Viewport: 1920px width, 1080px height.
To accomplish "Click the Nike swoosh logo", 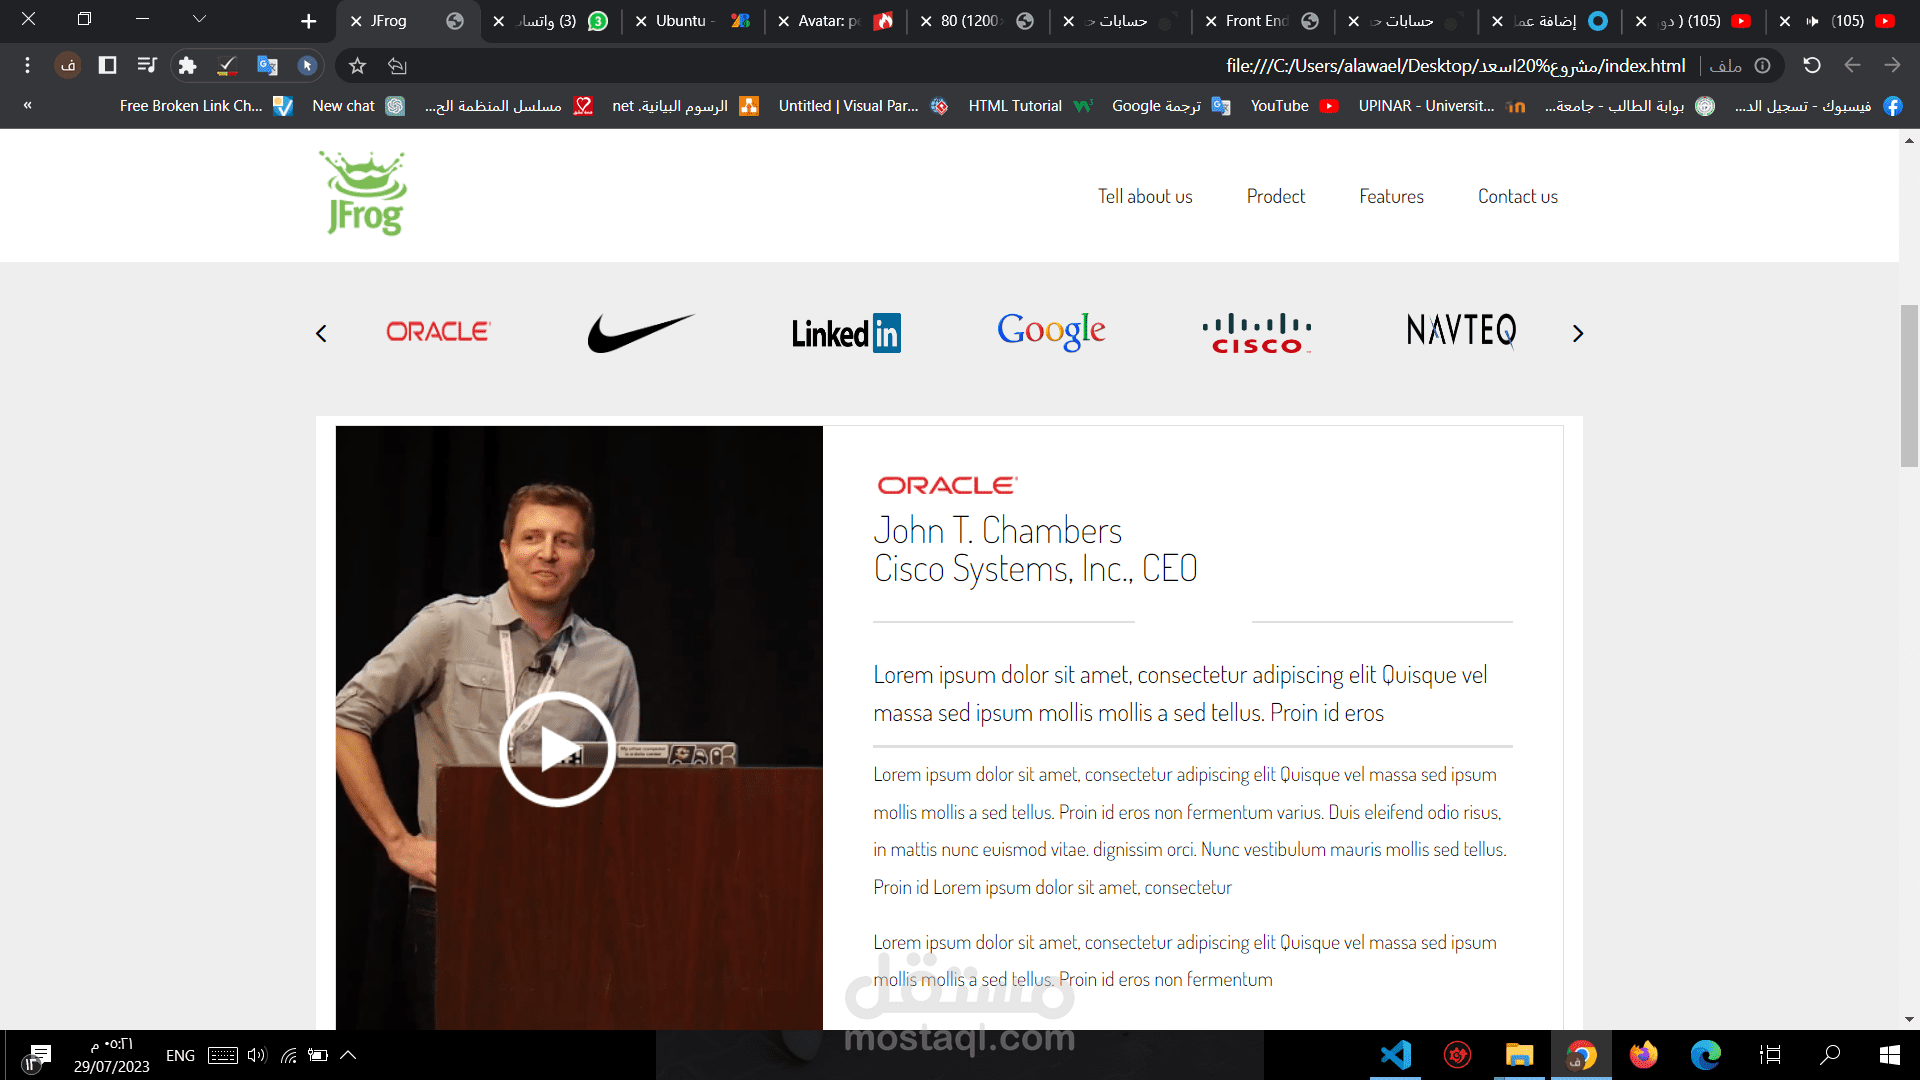I will 641,333.
